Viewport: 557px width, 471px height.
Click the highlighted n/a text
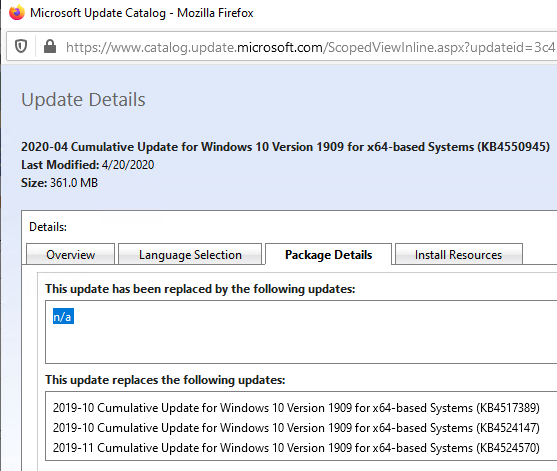pyautogui.click(x=63, y=316)
